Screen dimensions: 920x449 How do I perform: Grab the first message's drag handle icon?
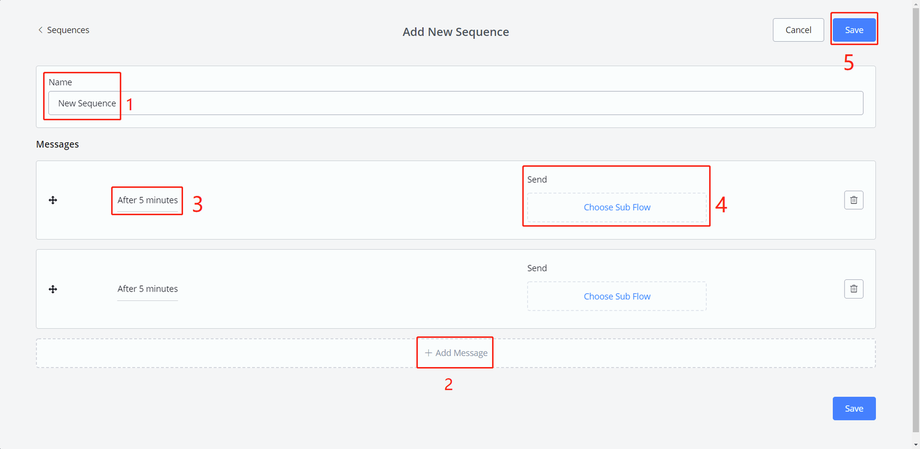(x=53, y=200)
